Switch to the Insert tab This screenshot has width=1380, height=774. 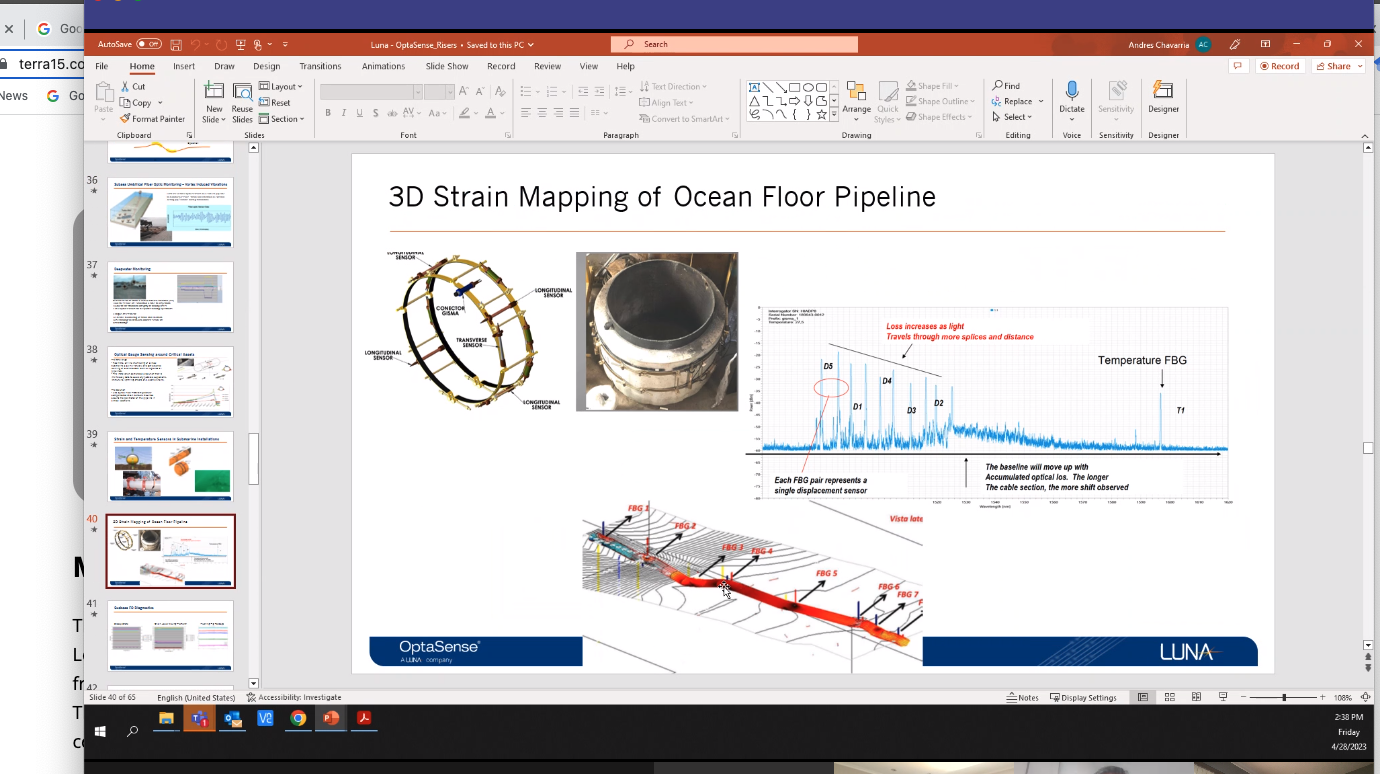[x=184, y=66]
